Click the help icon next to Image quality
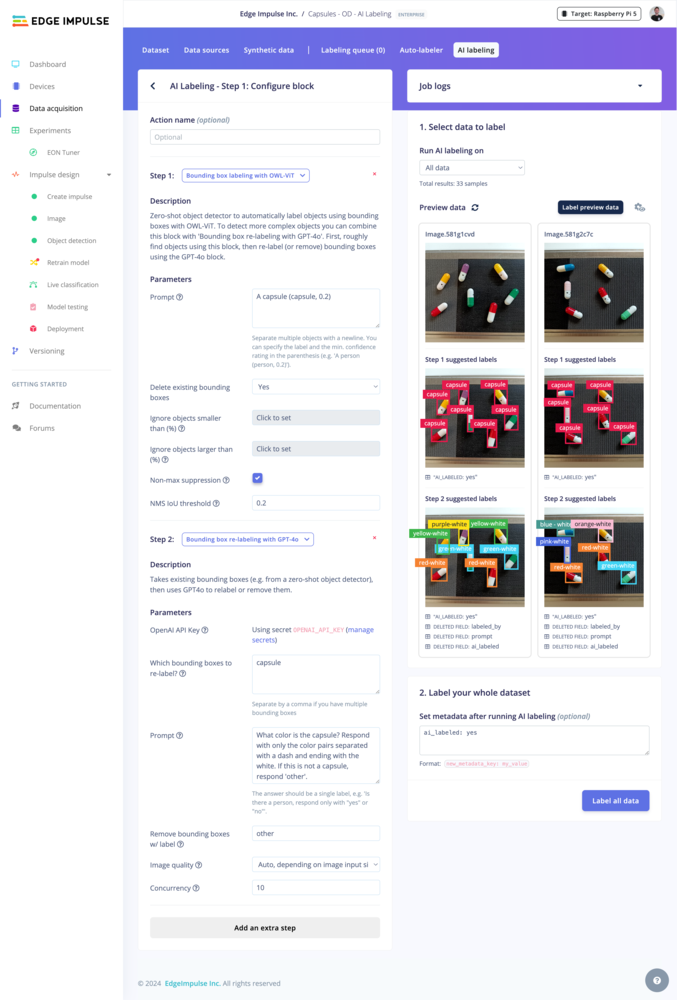This screenshot has height=1000, width=677. [x=199, y=865]
